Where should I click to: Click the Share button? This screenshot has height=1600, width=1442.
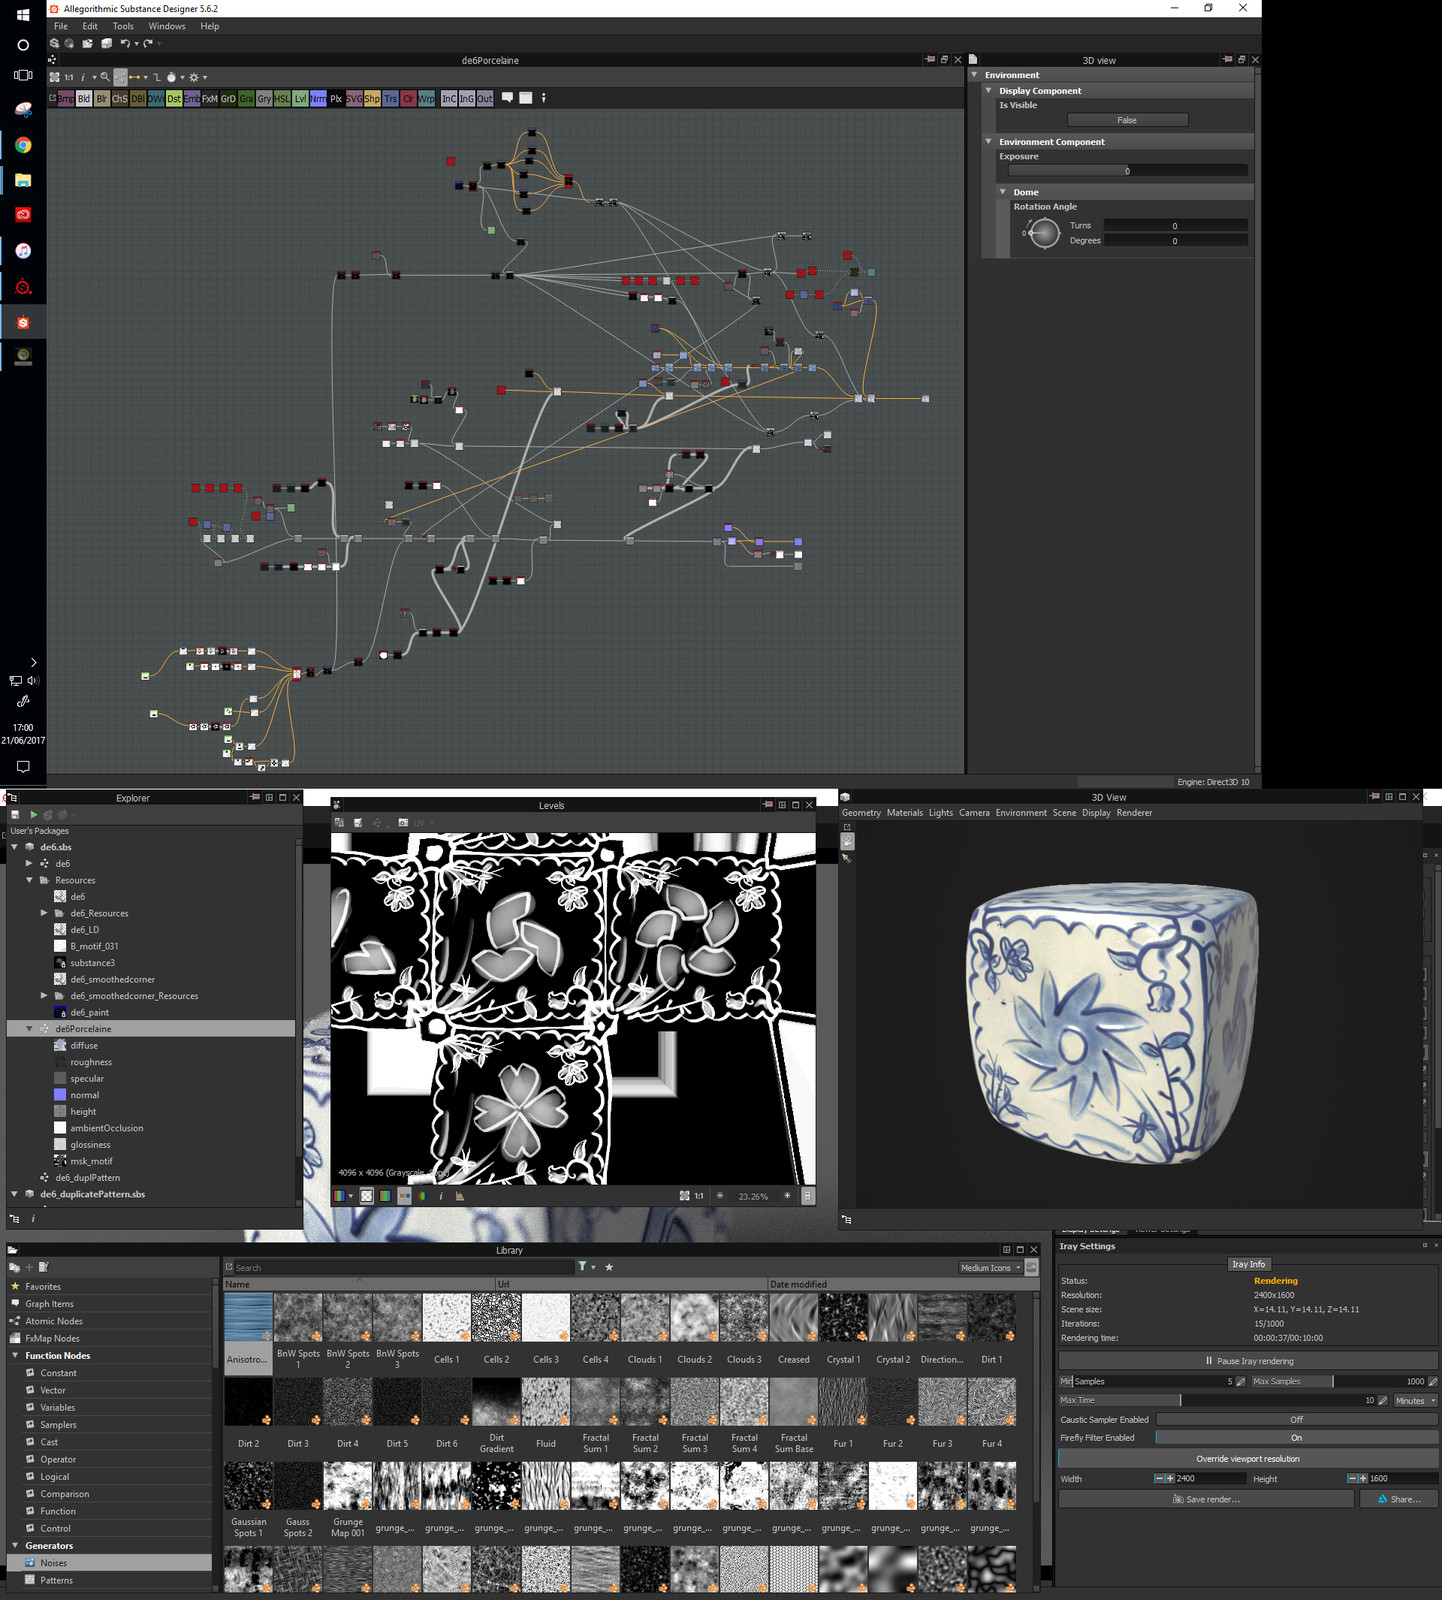1399,1499
